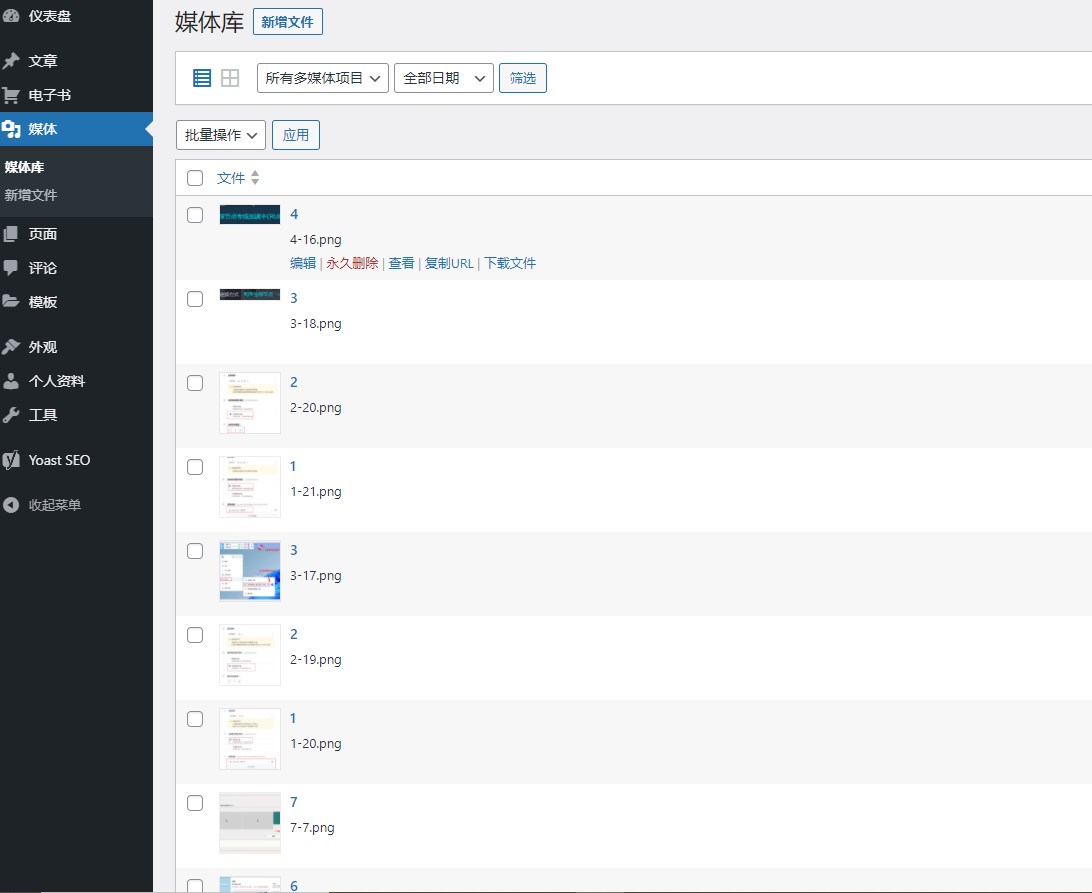
Task: Check the box for 1-20.png
Action: click(x=195, y=719)
